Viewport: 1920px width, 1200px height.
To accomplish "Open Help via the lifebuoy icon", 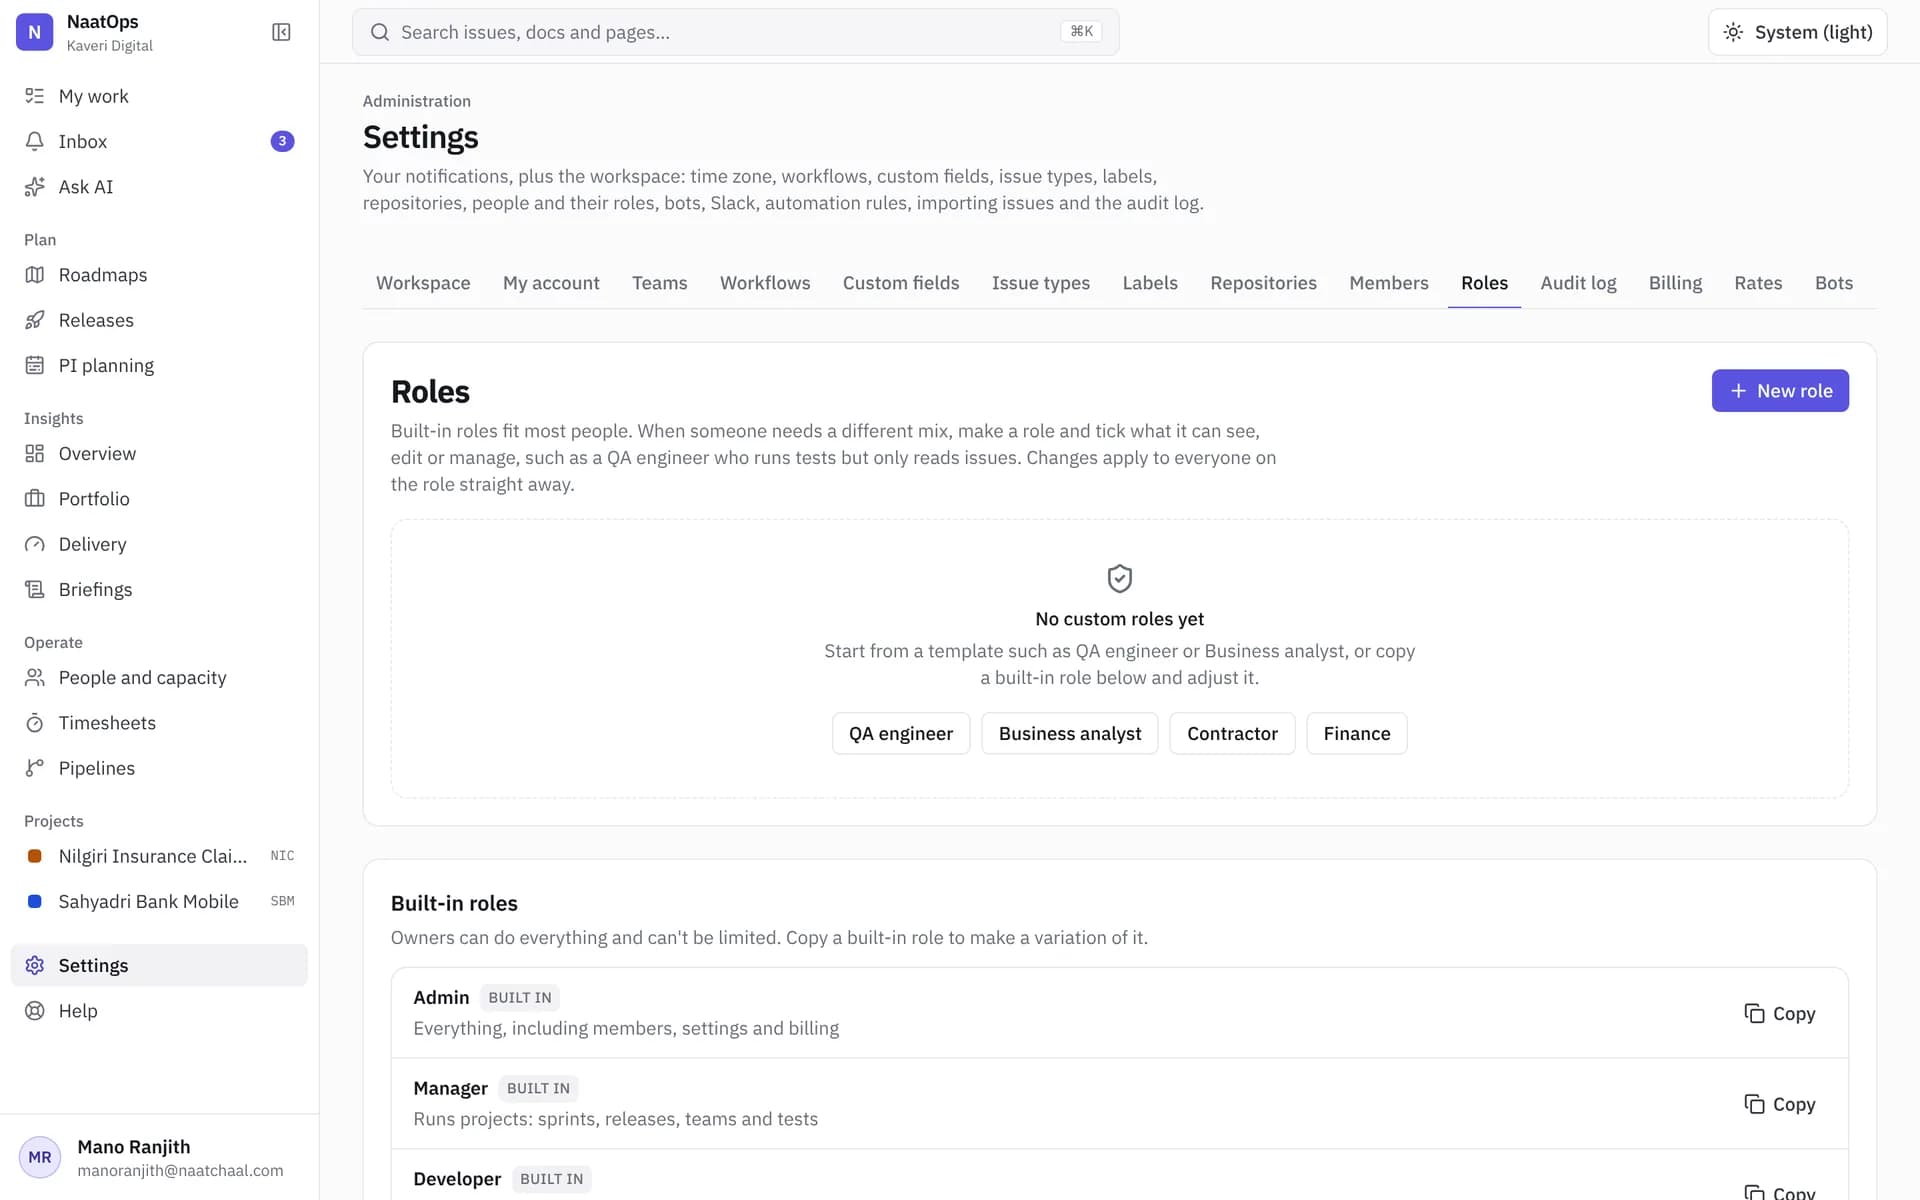I will [x=35, y=1011].
